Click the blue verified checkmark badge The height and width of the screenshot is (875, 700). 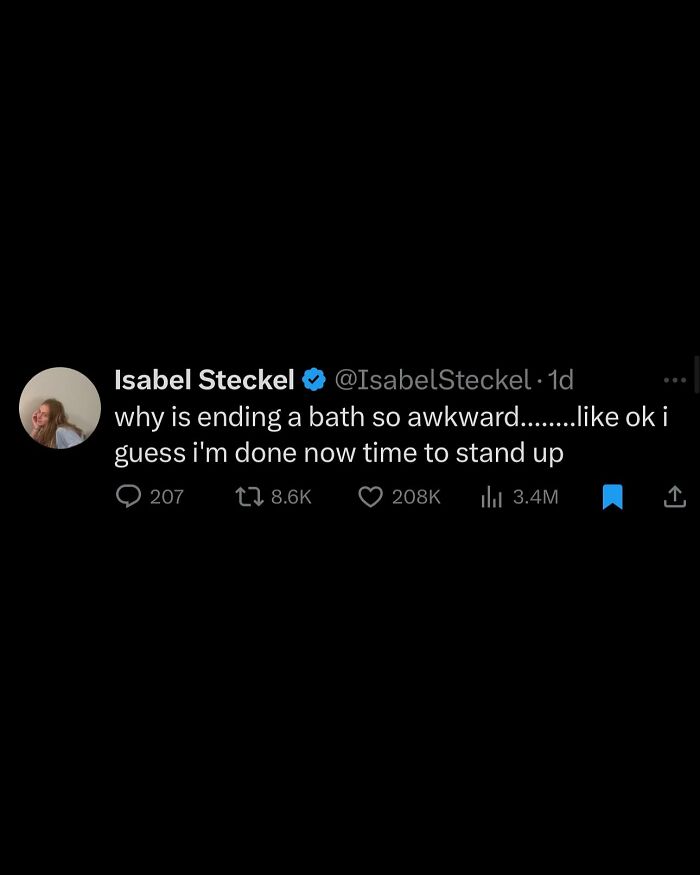tap(314, 379)
